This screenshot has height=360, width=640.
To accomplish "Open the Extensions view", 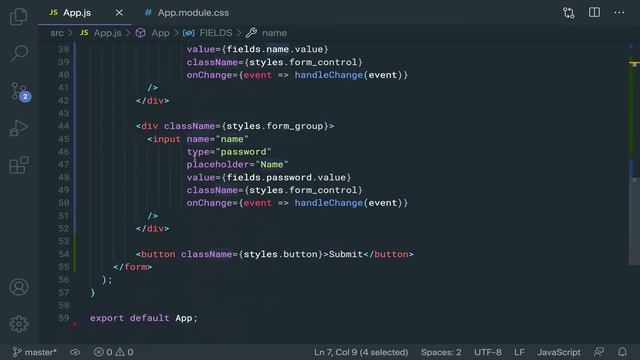I will tap(19, 165).
